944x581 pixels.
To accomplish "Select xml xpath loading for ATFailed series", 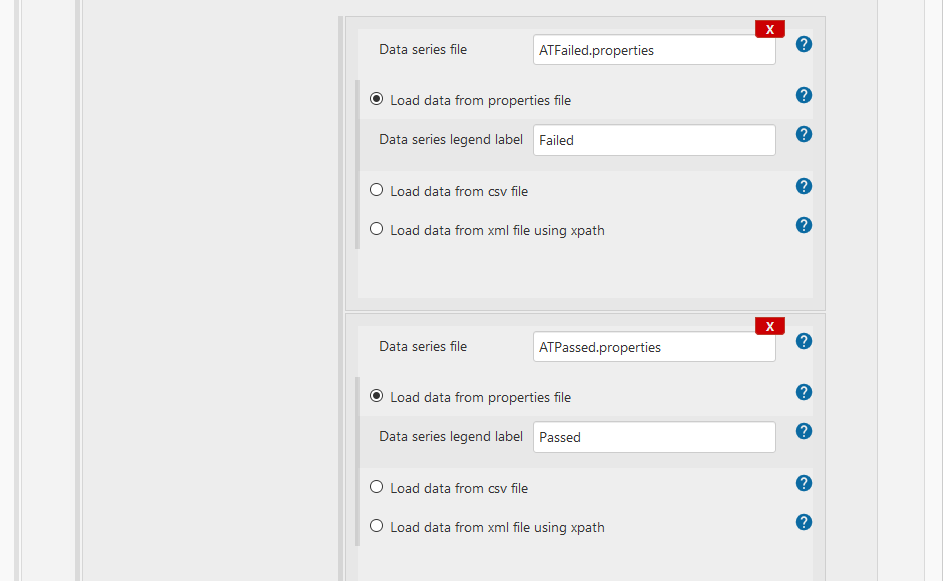I will [376, 229].
